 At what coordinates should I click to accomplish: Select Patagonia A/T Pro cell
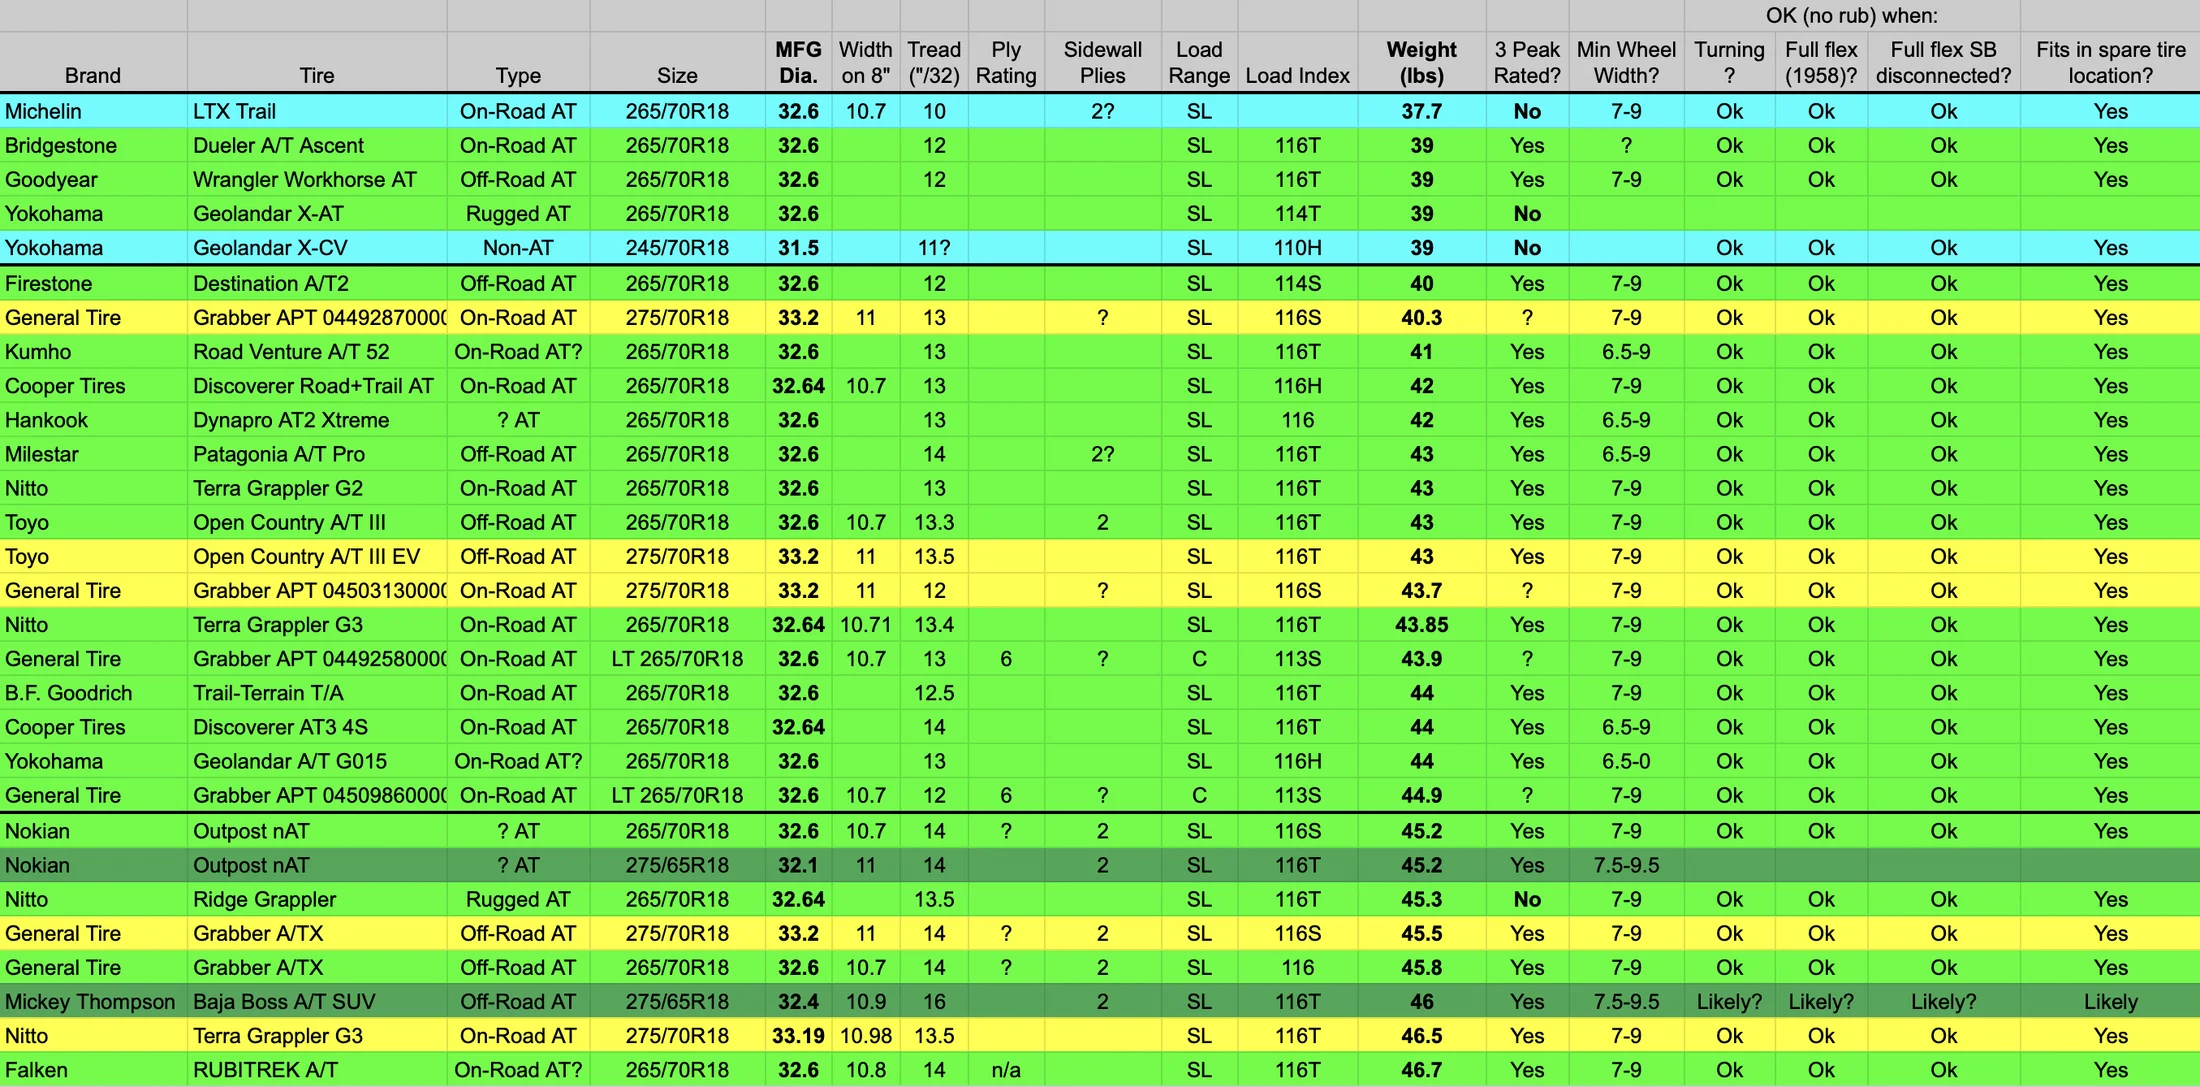pos(317,454)
